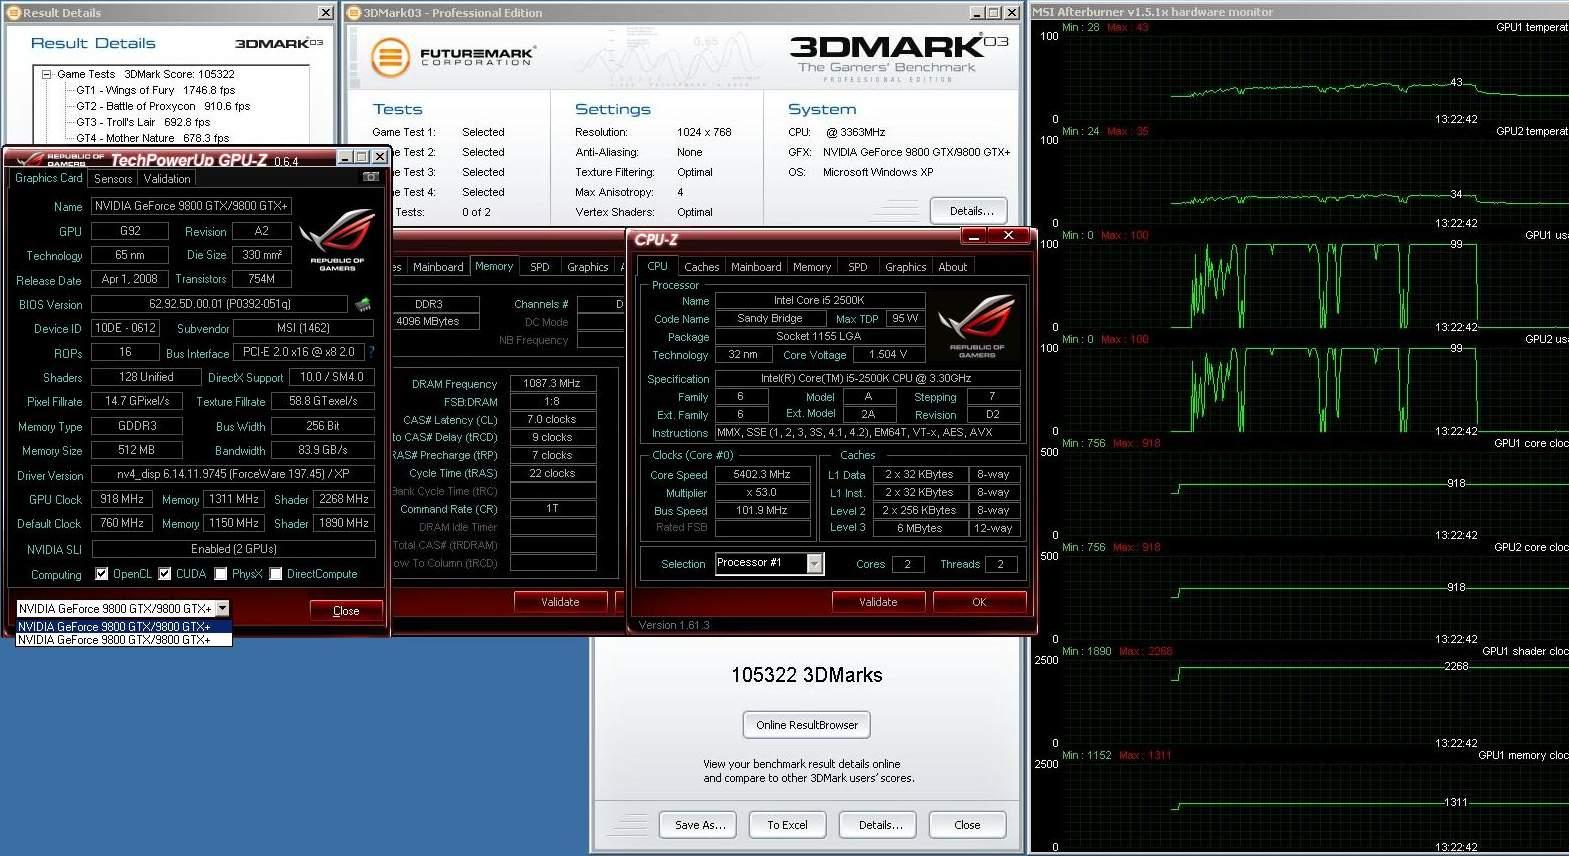Open the About tab in CPU-Z
1569x856 pixels.
point(952,267)
